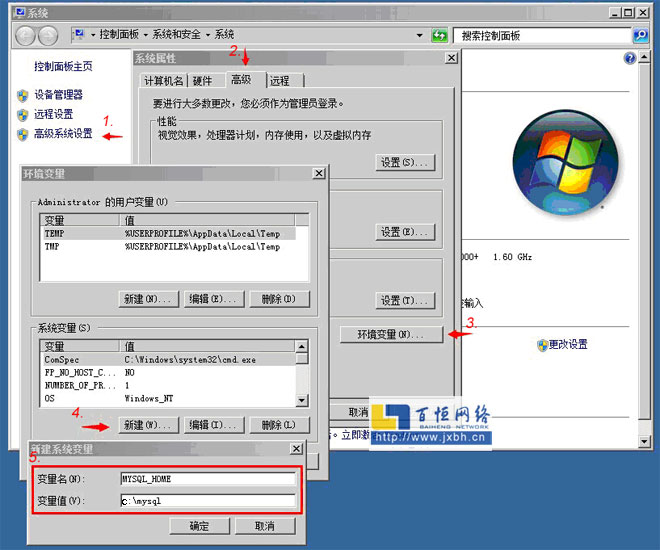Open 远程设置 link
This screenshot has height=550, width=660.
53,114
